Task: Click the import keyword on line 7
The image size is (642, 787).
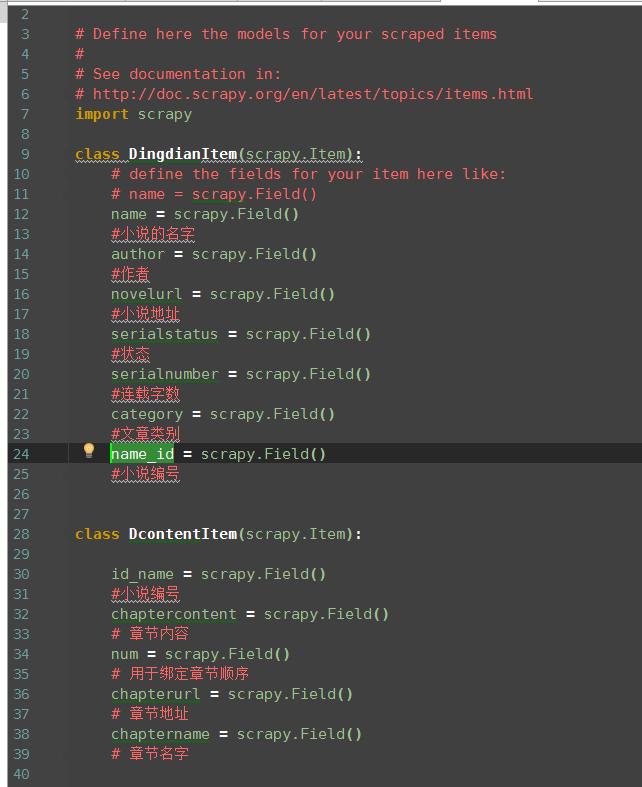Action: [102, 114]
